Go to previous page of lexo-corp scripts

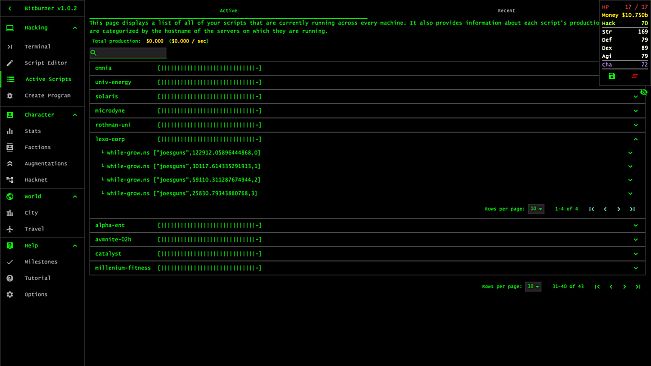[605, 209]
